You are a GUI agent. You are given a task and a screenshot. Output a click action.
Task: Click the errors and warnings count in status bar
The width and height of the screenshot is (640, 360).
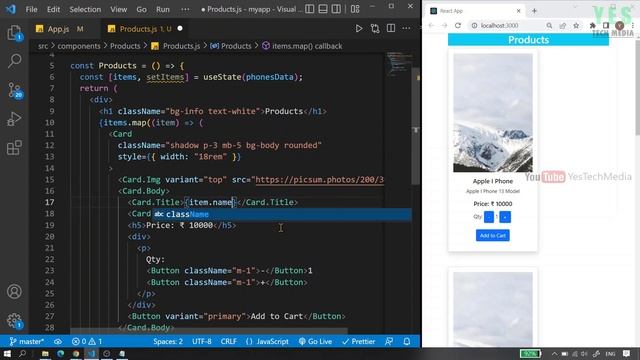pos(87,342)
